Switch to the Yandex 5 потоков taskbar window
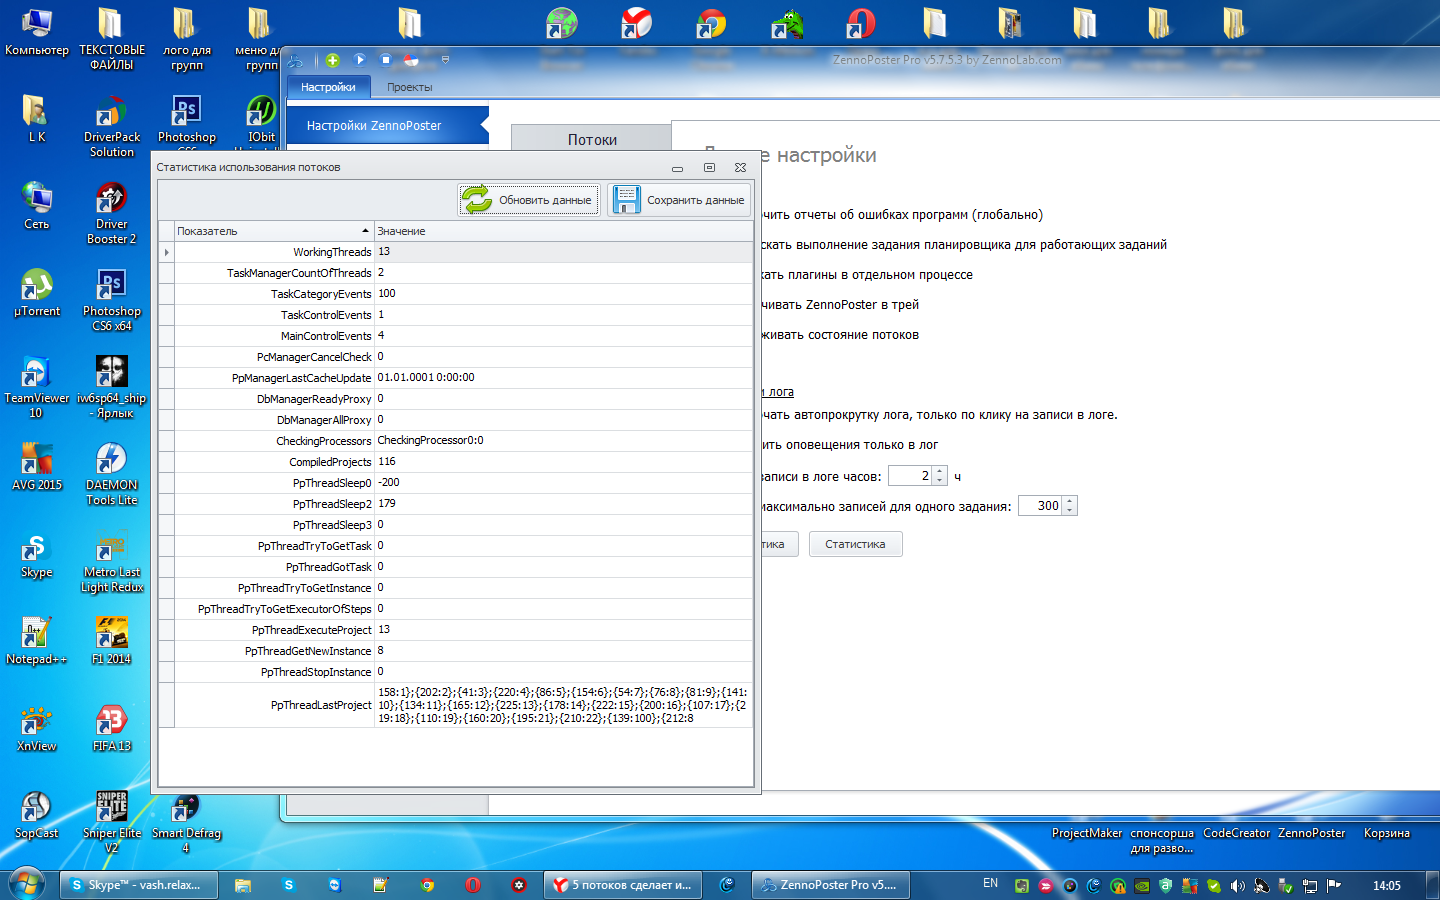This screenshot has width=1440, height=900. pyautogui.click(x=623, y=885)
